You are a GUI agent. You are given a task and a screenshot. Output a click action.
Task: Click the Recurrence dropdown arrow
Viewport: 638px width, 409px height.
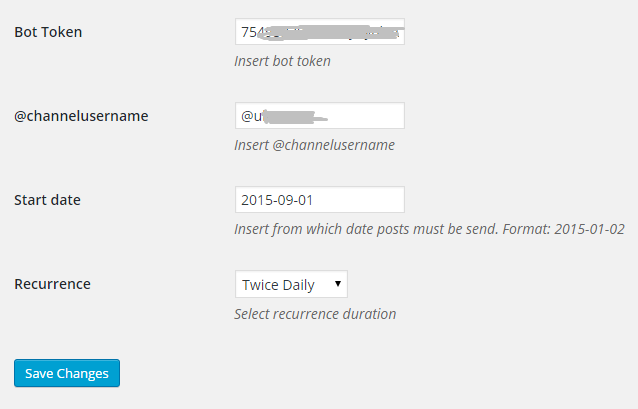tap(338, 284)
